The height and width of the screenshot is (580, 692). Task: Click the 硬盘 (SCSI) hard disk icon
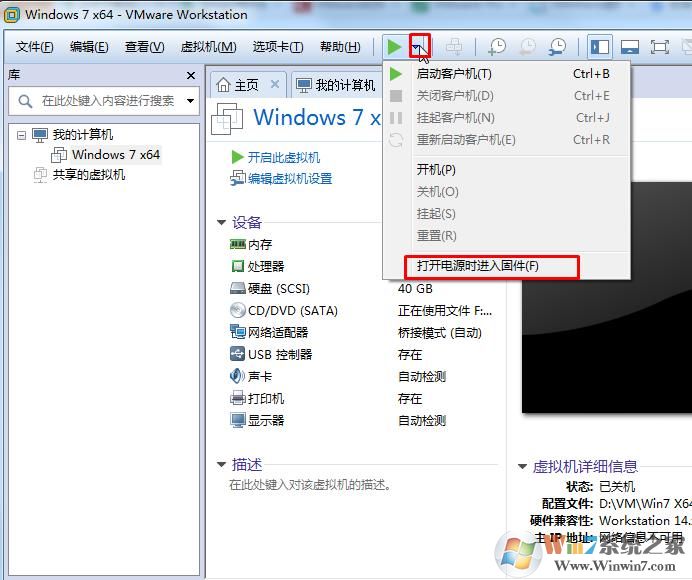[x=237, y=288]
